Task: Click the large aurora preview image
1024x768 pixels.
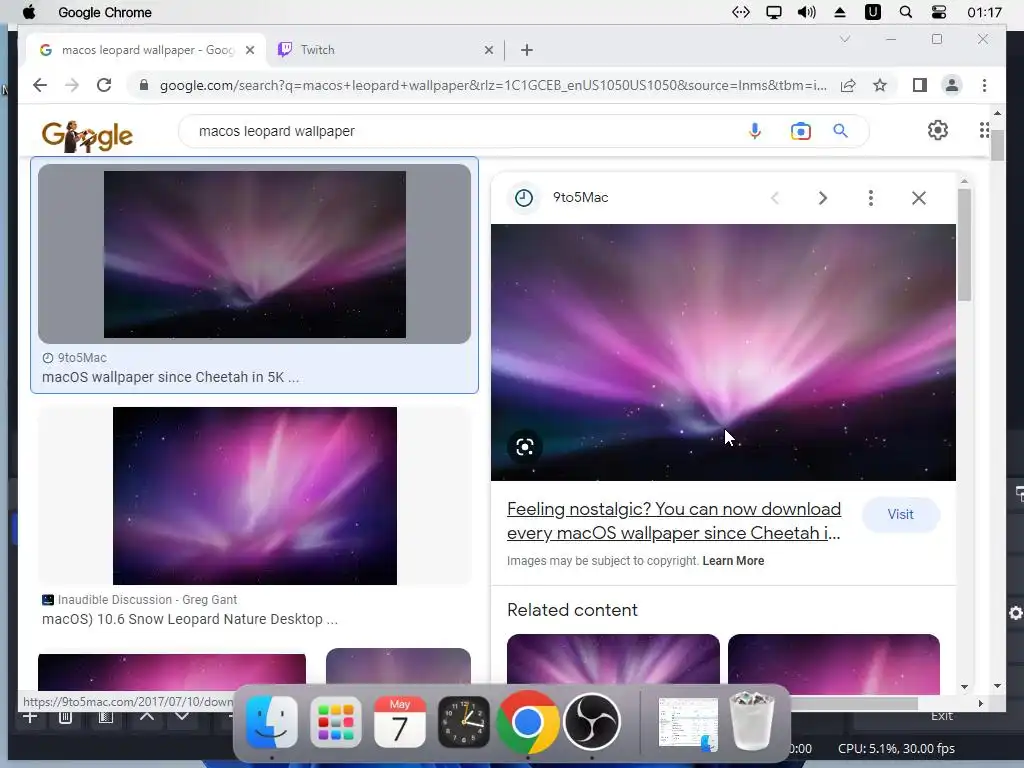Action: tap(723, 352)
